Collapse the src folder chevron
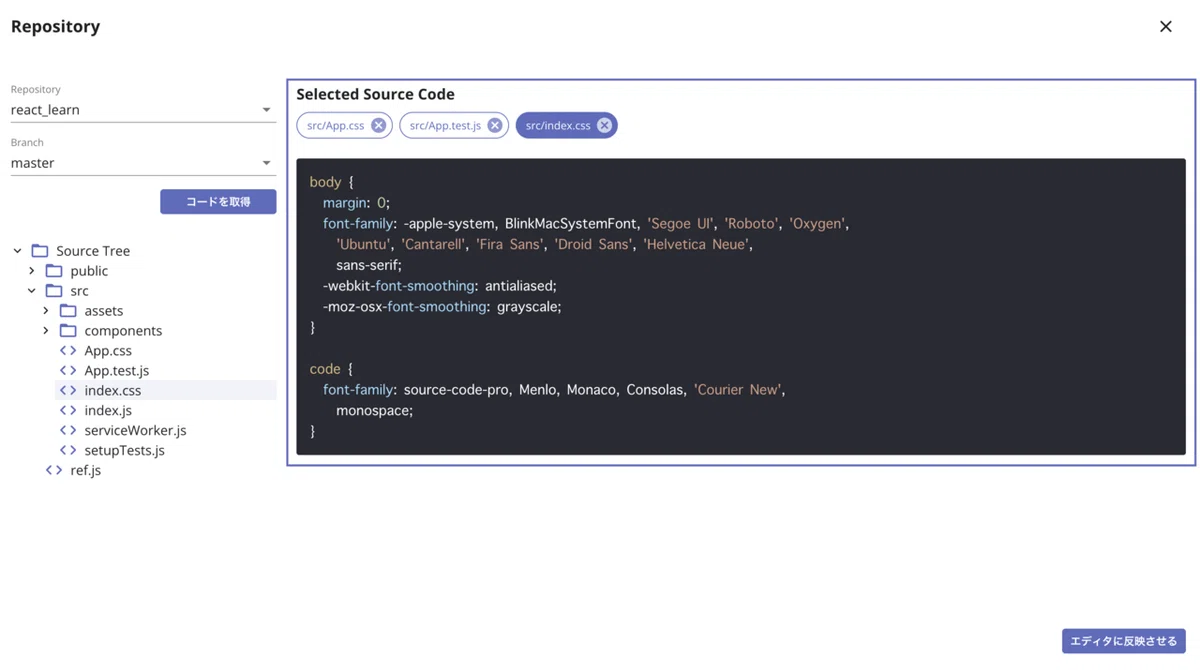This screenshot has width=1200, height=670. (x=31, y=291)
